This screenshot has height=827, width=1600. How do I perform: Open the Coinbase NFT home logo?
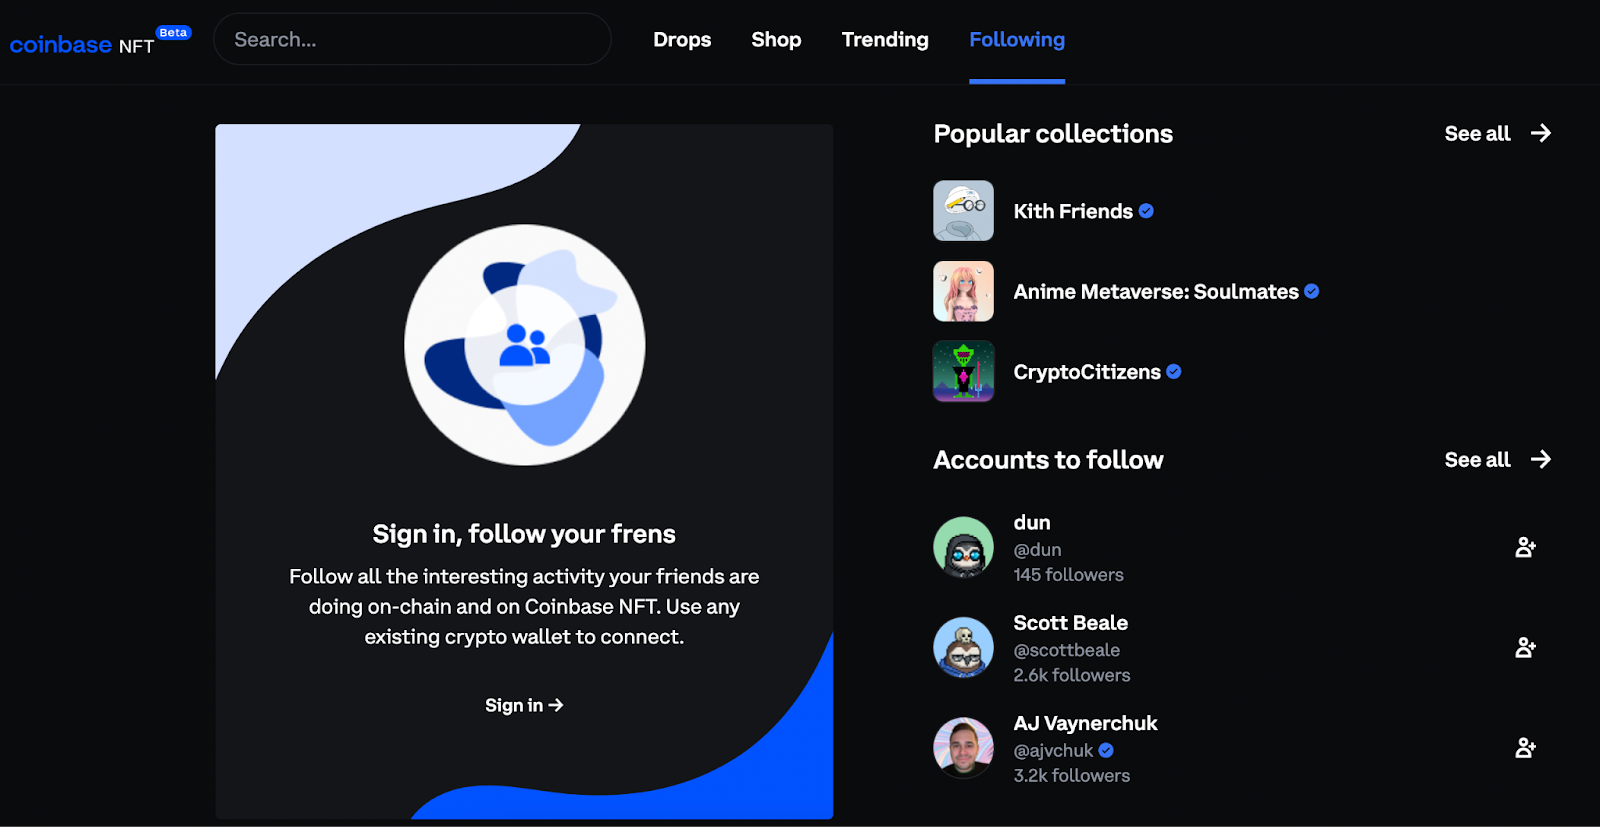point(82,45)
